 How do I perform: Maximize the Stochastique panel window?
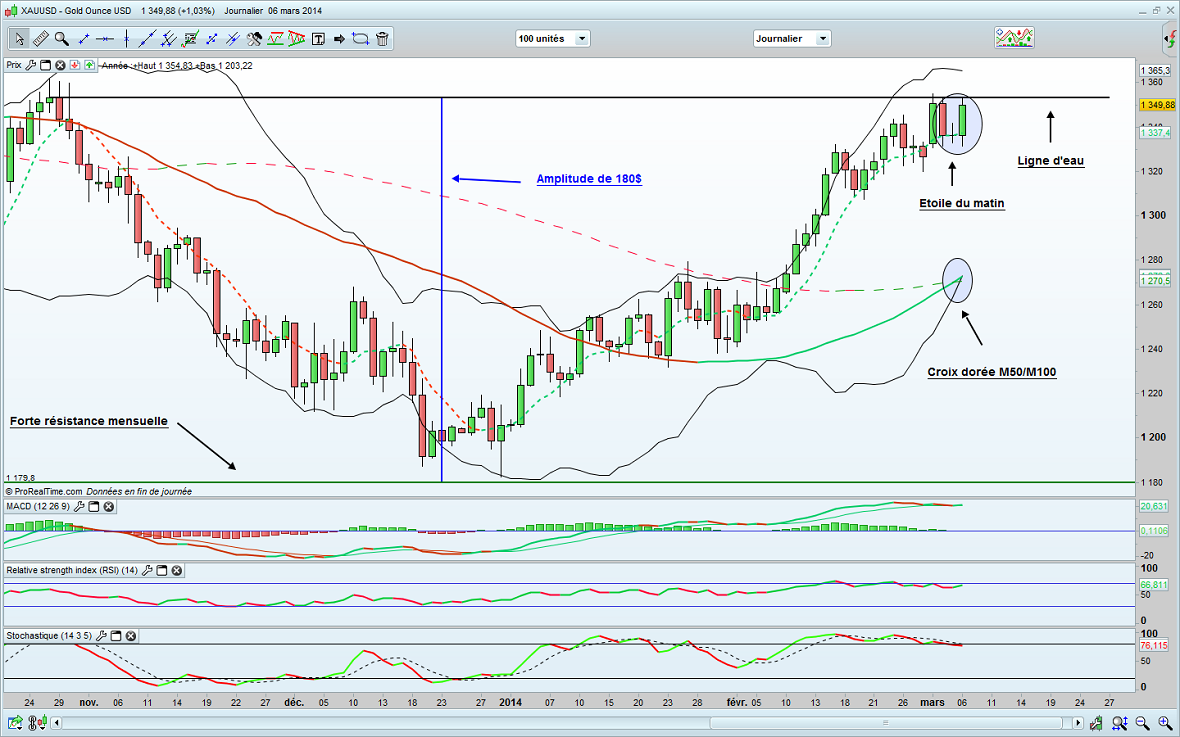(115, 636)
